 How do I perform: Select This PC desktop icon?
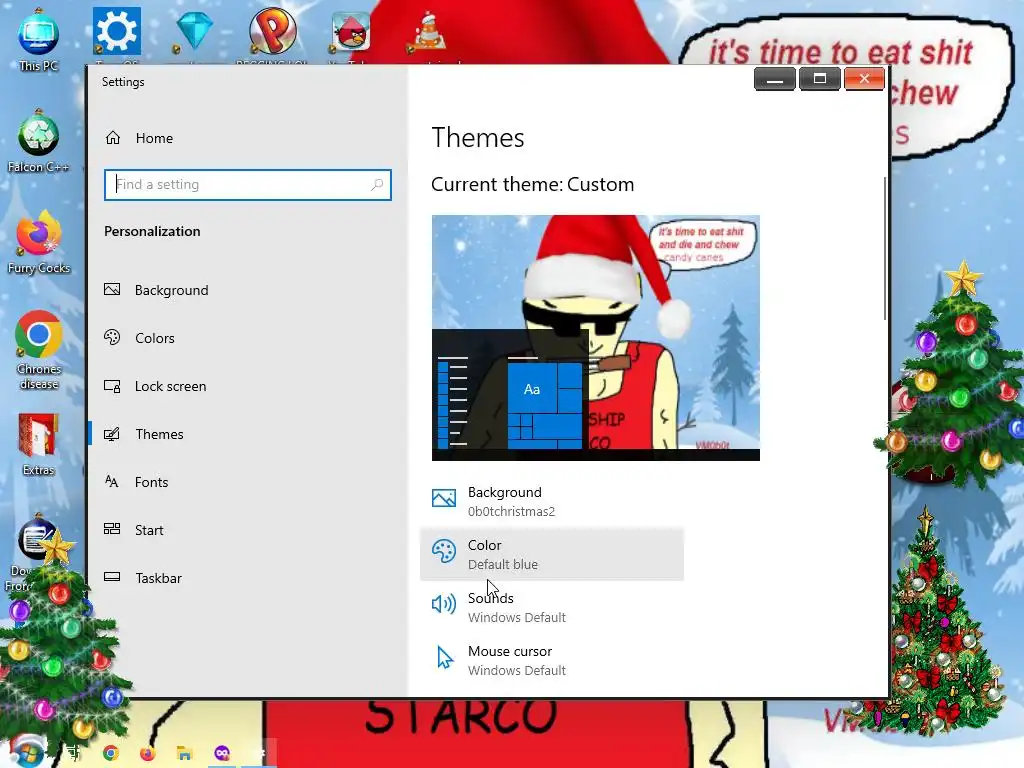tap(39, 39)
